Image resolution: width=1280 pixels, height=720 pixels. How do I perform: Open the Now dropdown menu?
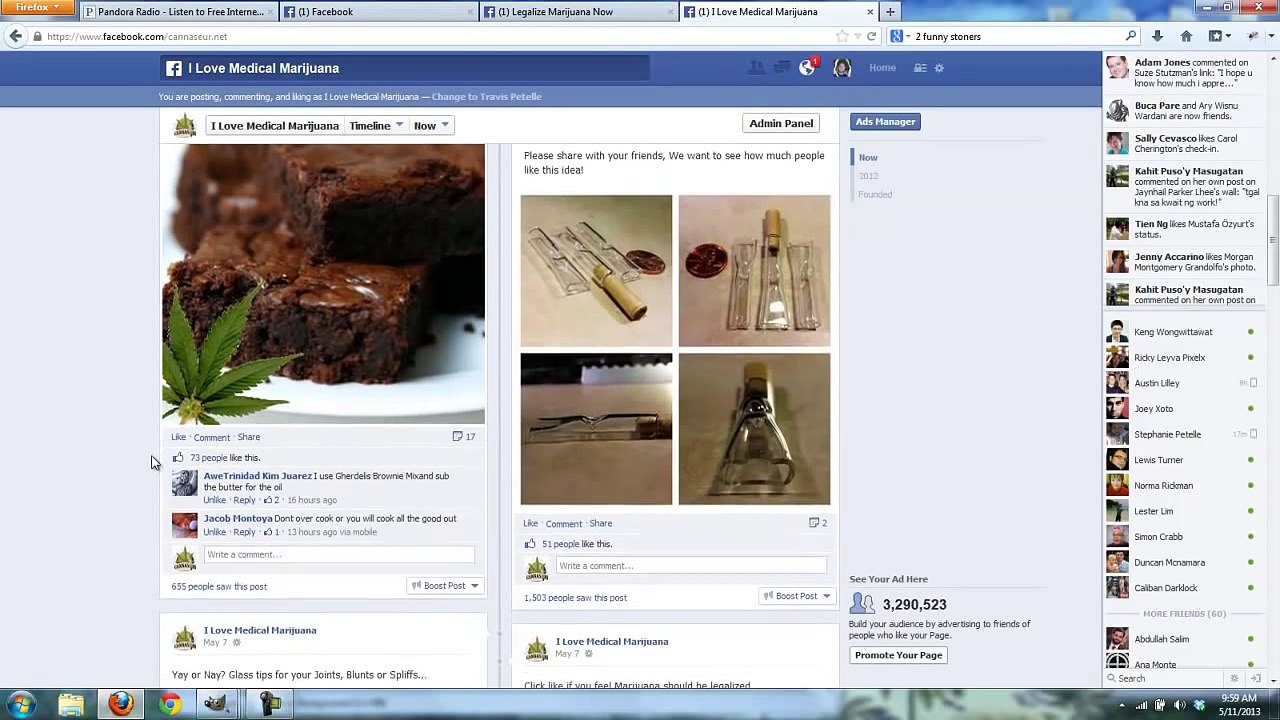[431, 125]
